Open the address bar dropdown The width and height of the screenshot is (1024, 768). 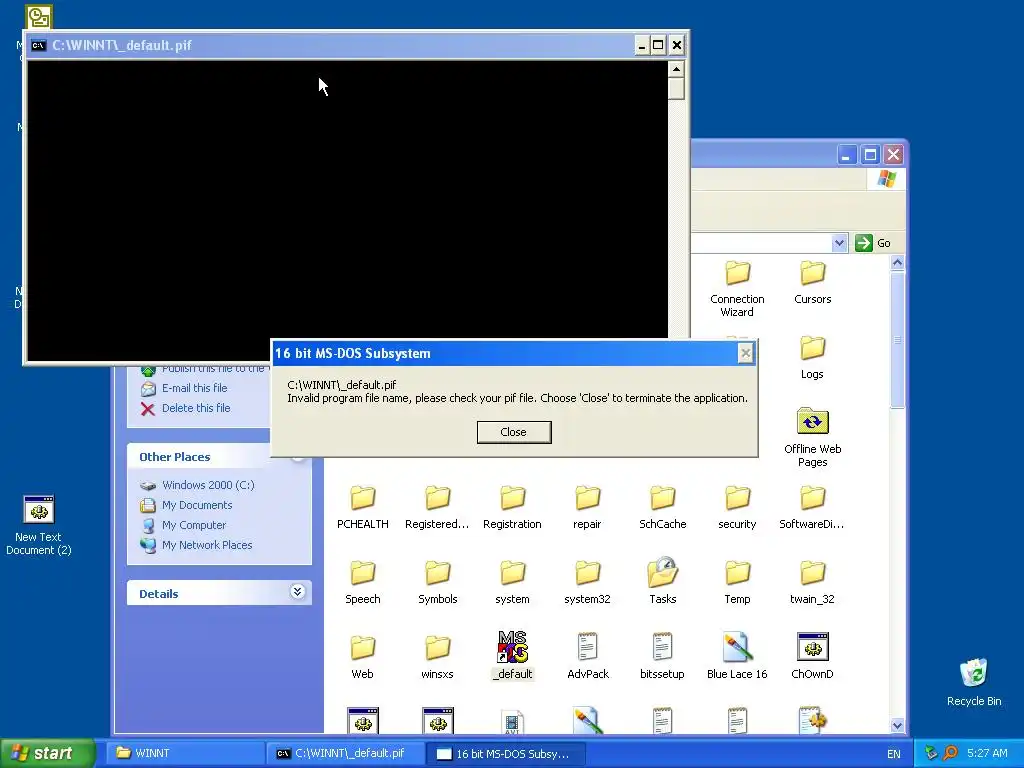(839, 243)
